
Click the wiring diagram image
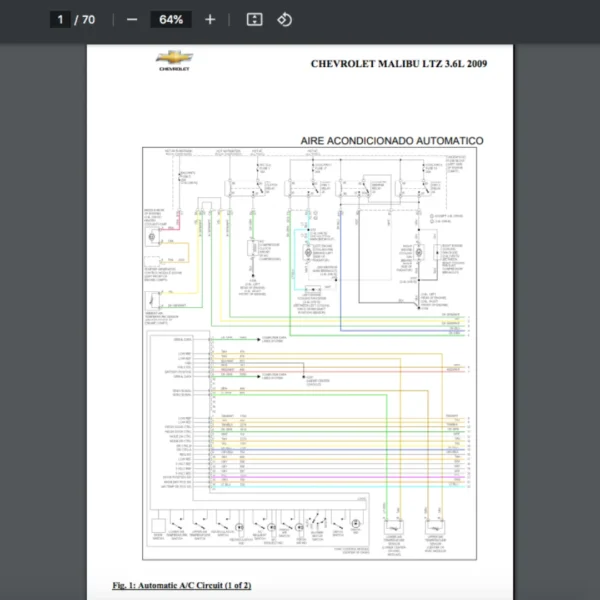point(308,350)
